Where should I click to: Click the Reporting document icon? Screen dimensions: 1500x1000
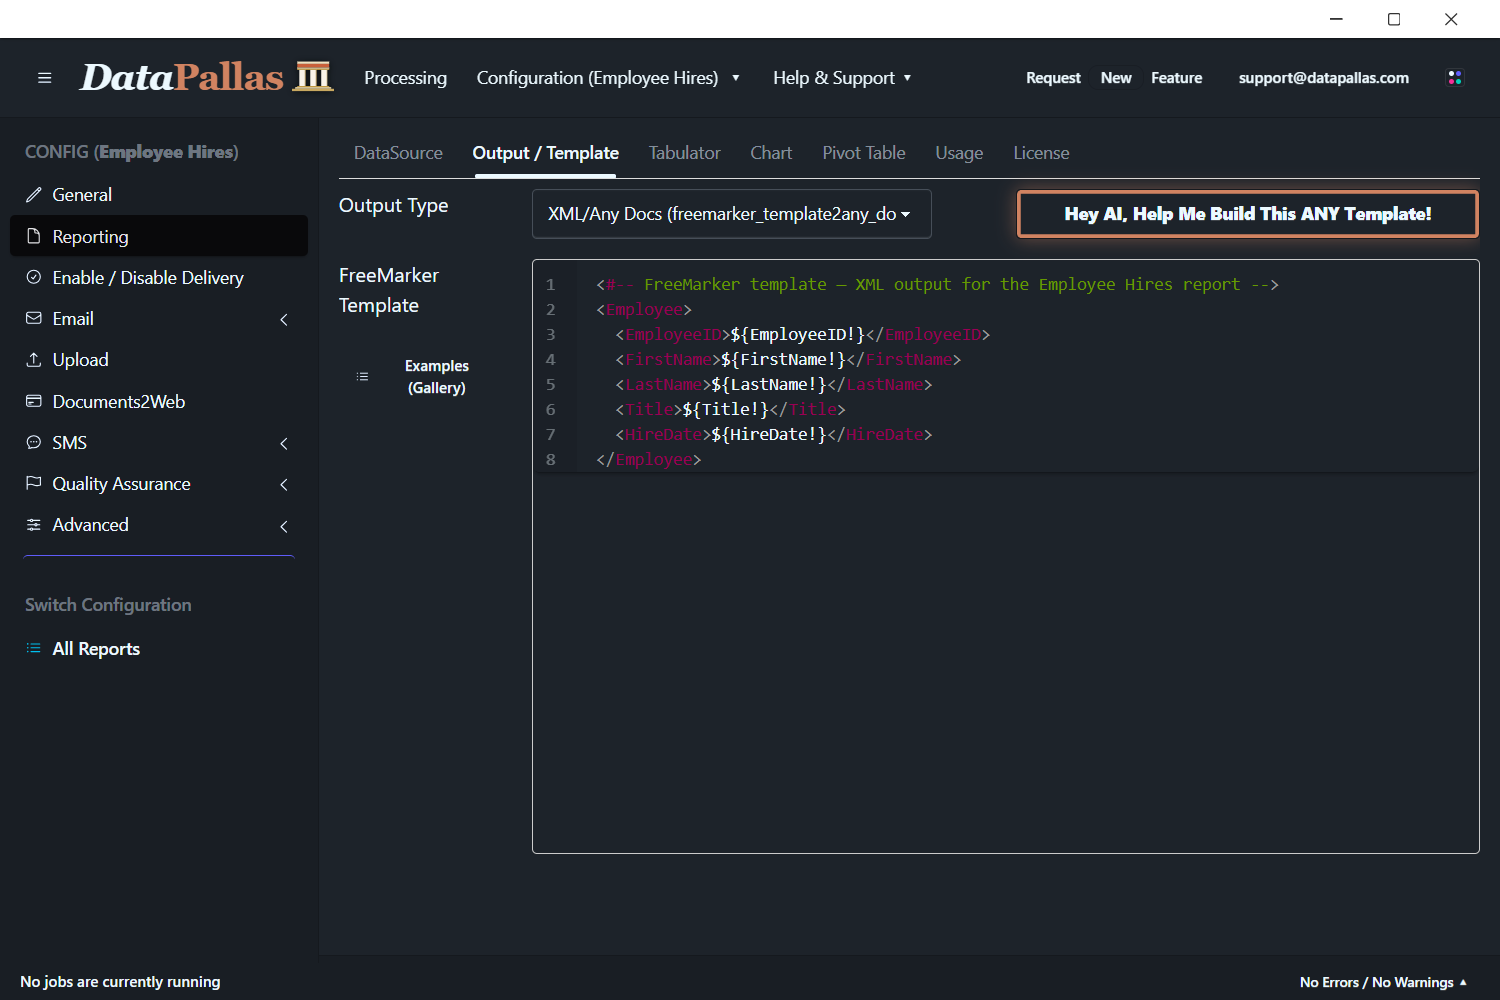click(x=34, y=236)
